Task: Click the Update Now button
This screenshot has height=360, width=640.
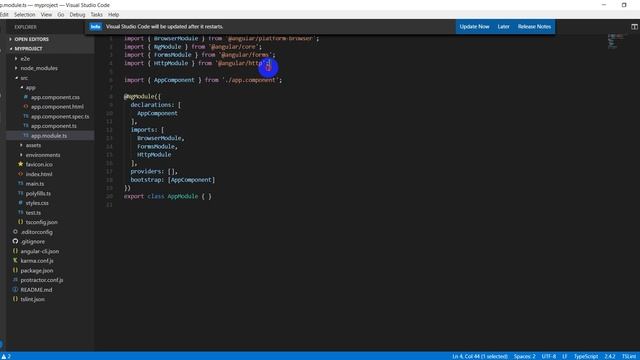Action: [474, 27]
